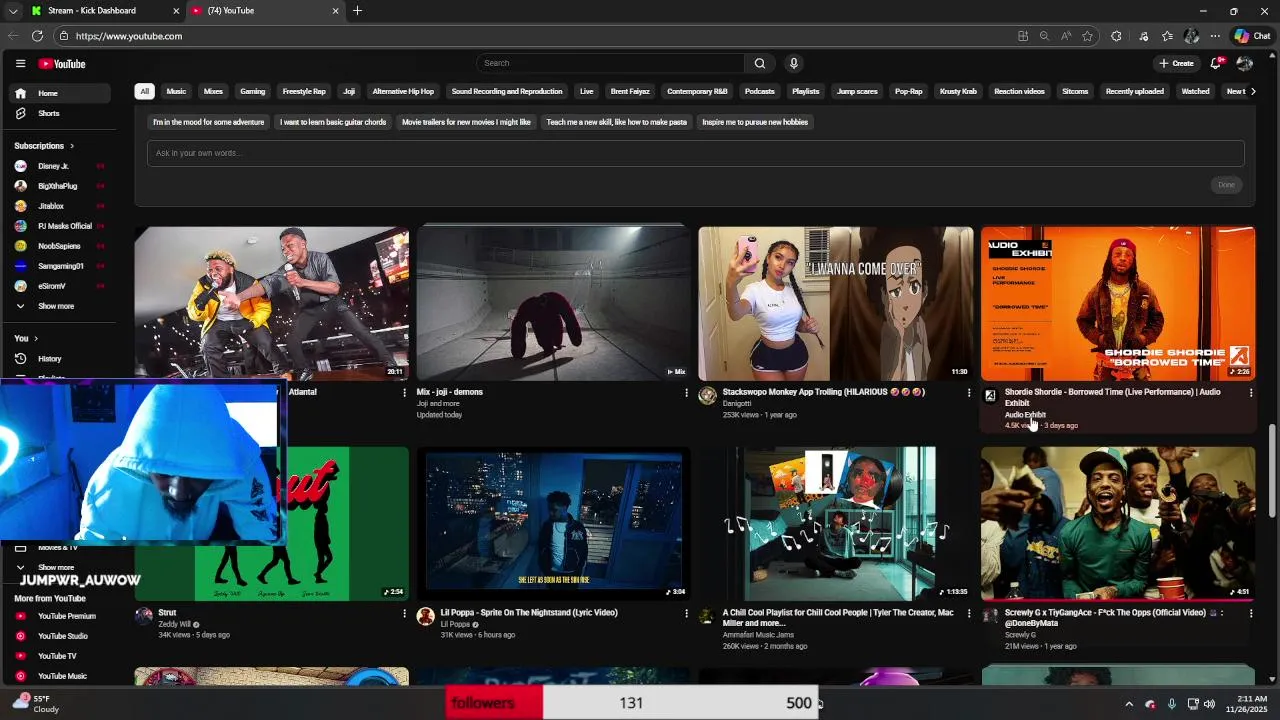
Task: Open the Copilot Chat button
Action: 1252,36
